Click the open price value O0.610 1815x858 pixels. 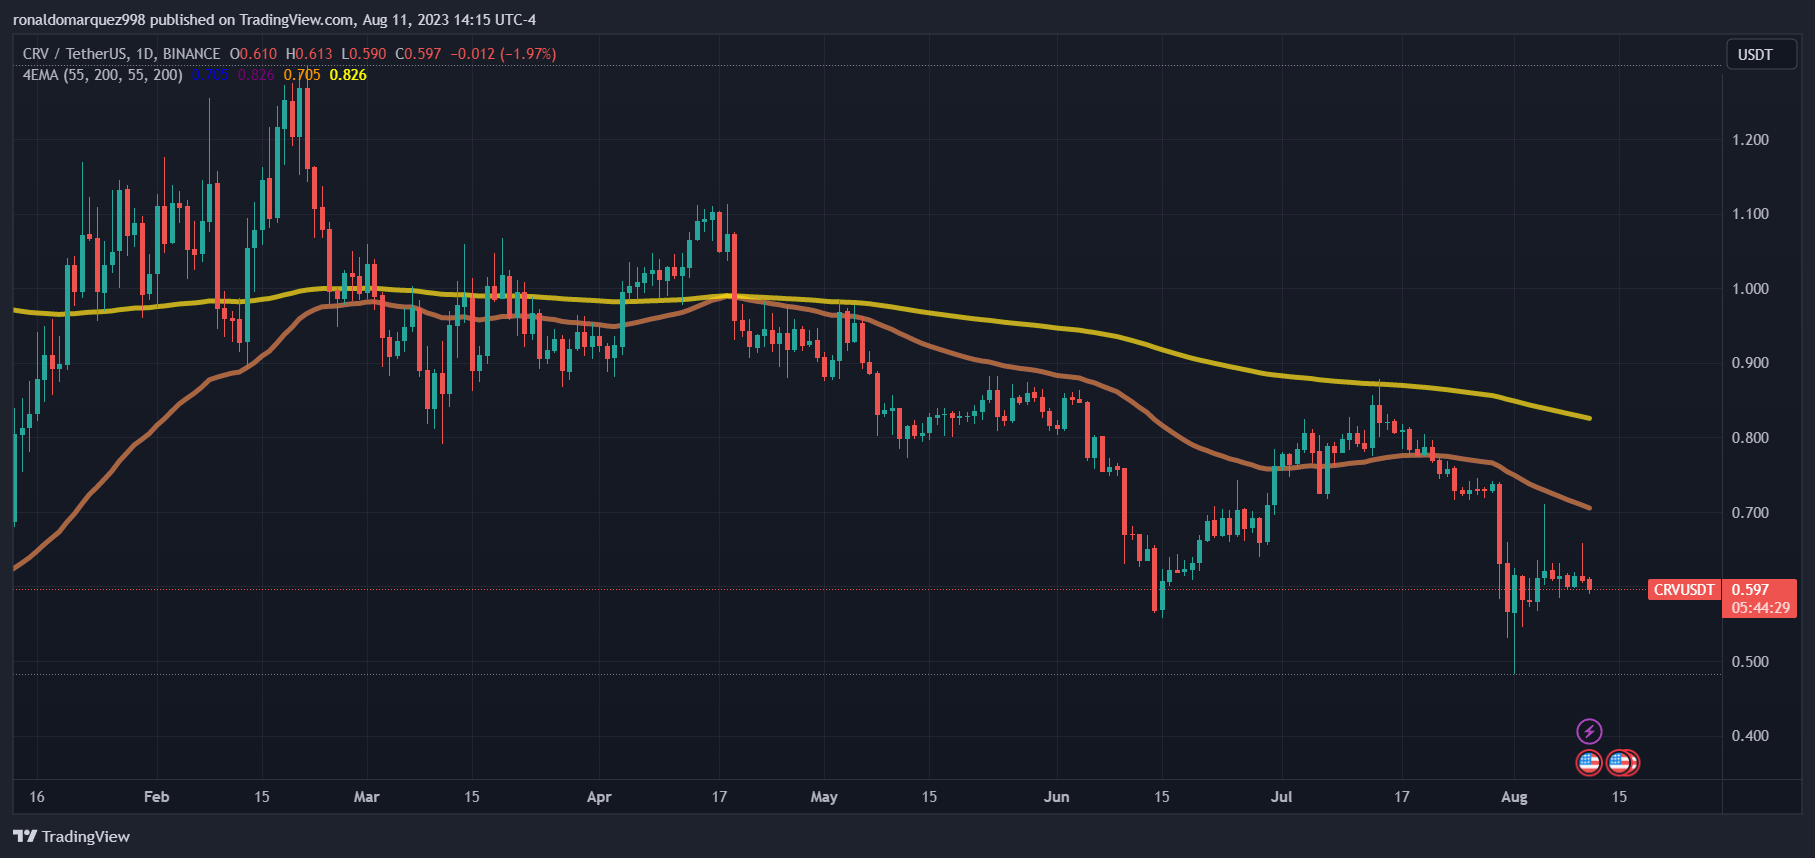(254, 54)
